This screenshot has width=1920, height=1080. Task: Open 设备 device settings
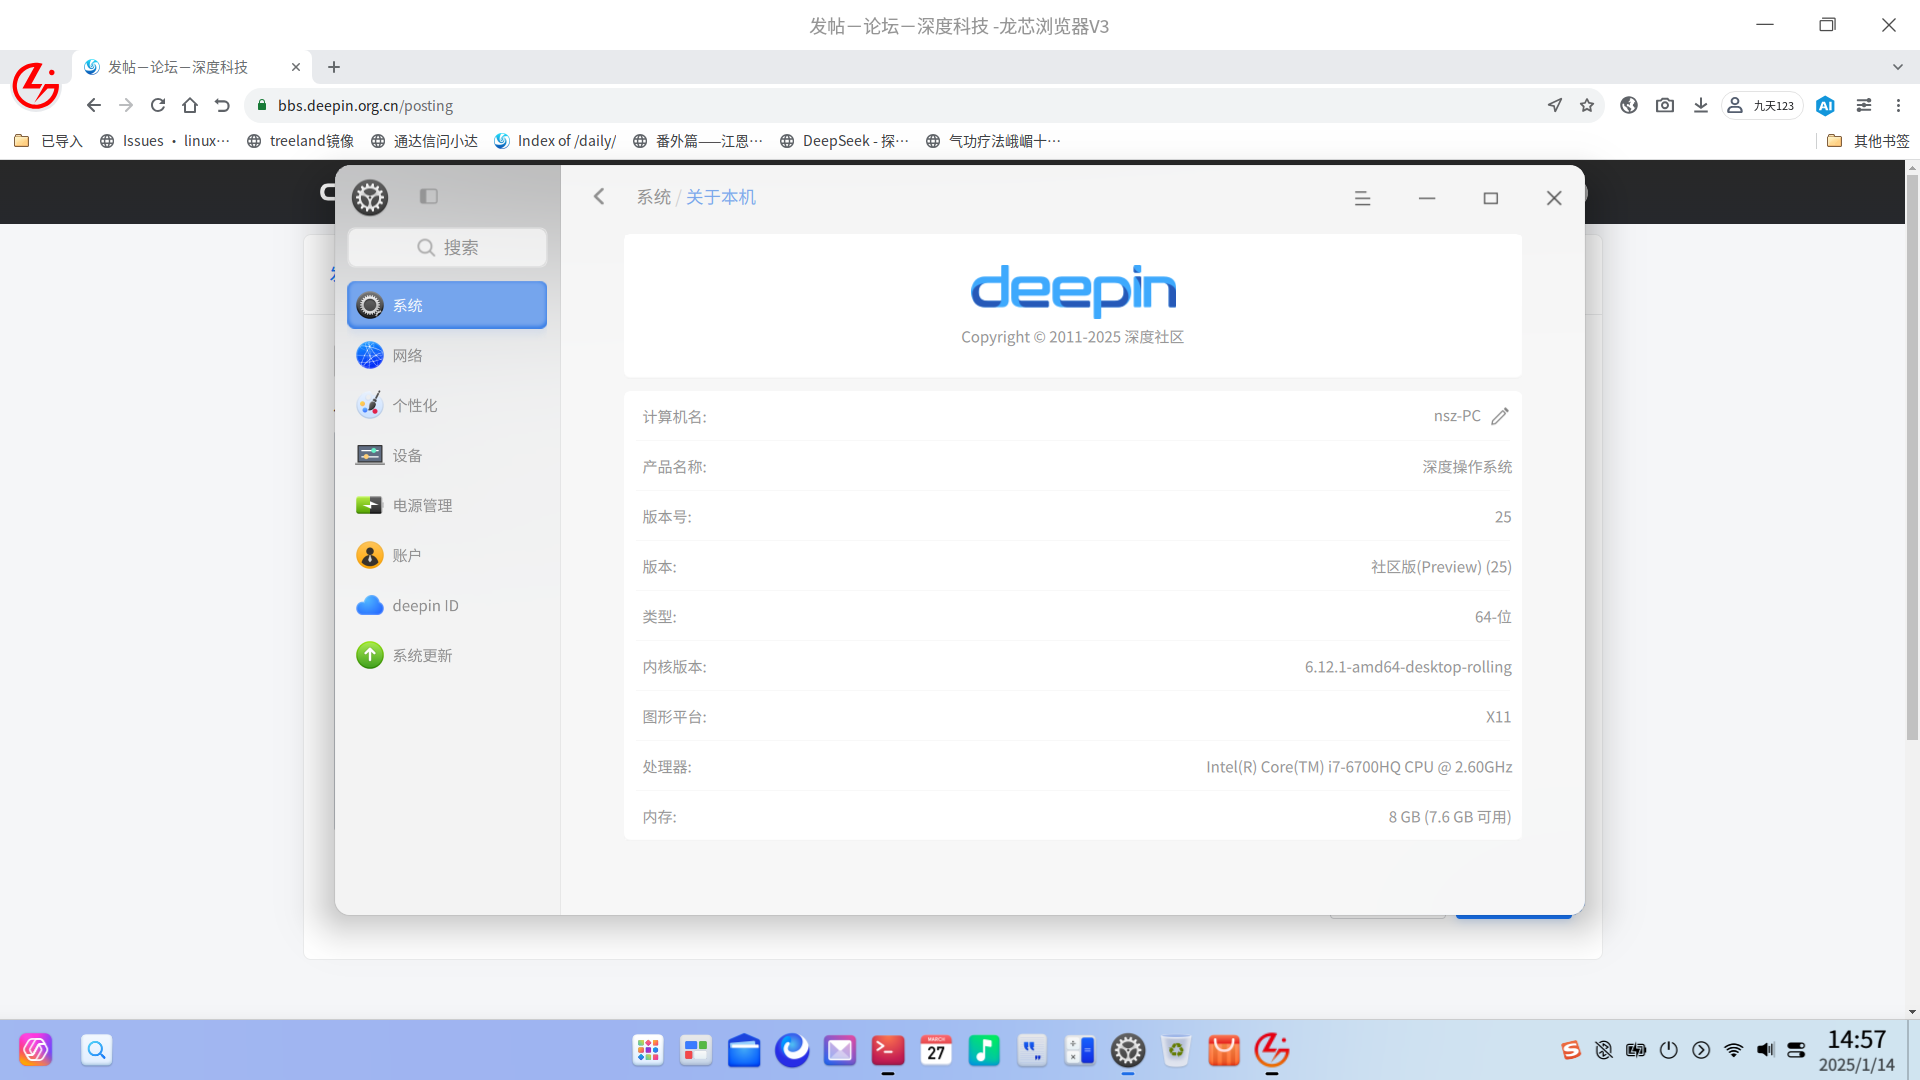[447, 455]
